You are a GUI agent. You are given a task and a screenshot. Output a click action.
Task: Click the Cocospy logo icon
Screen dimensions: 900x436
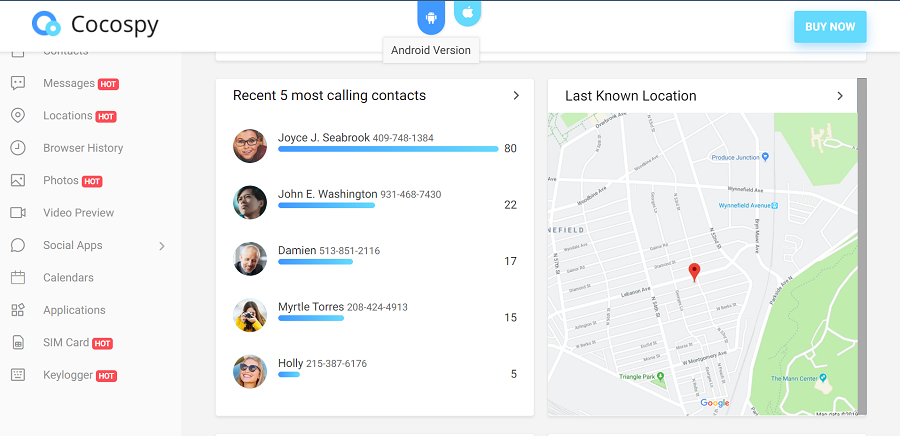pyautogui.click(x=46, y=24)
